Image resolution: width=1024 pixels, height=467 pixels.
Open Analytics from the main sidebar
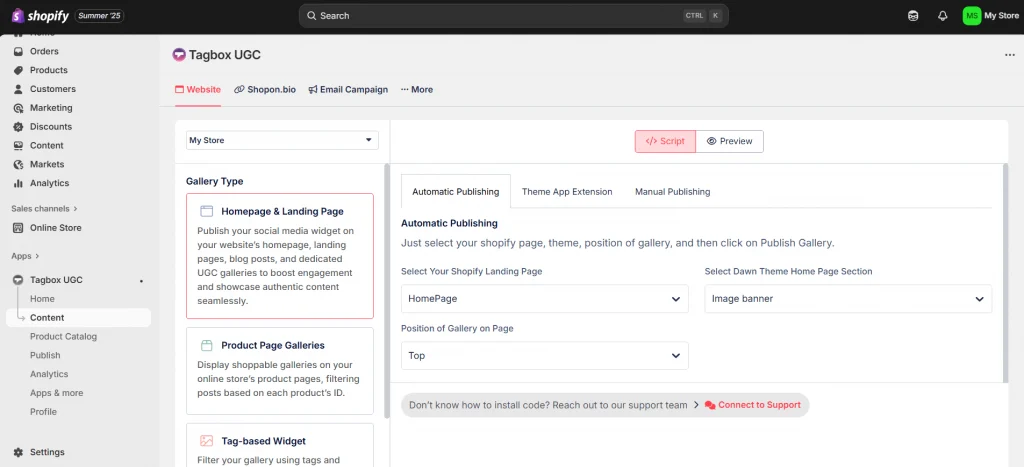coord(49,183)
